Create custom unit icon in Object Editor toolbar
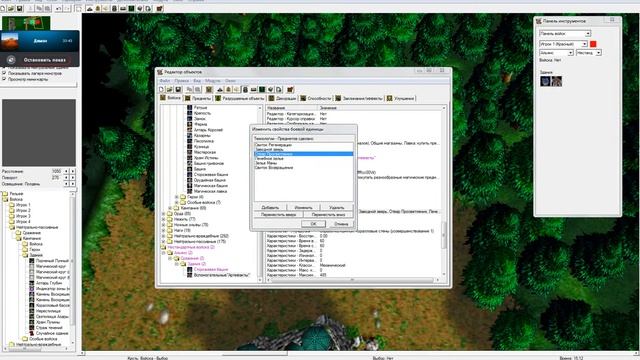Screen dimensions: 640x360 (209, 89)
